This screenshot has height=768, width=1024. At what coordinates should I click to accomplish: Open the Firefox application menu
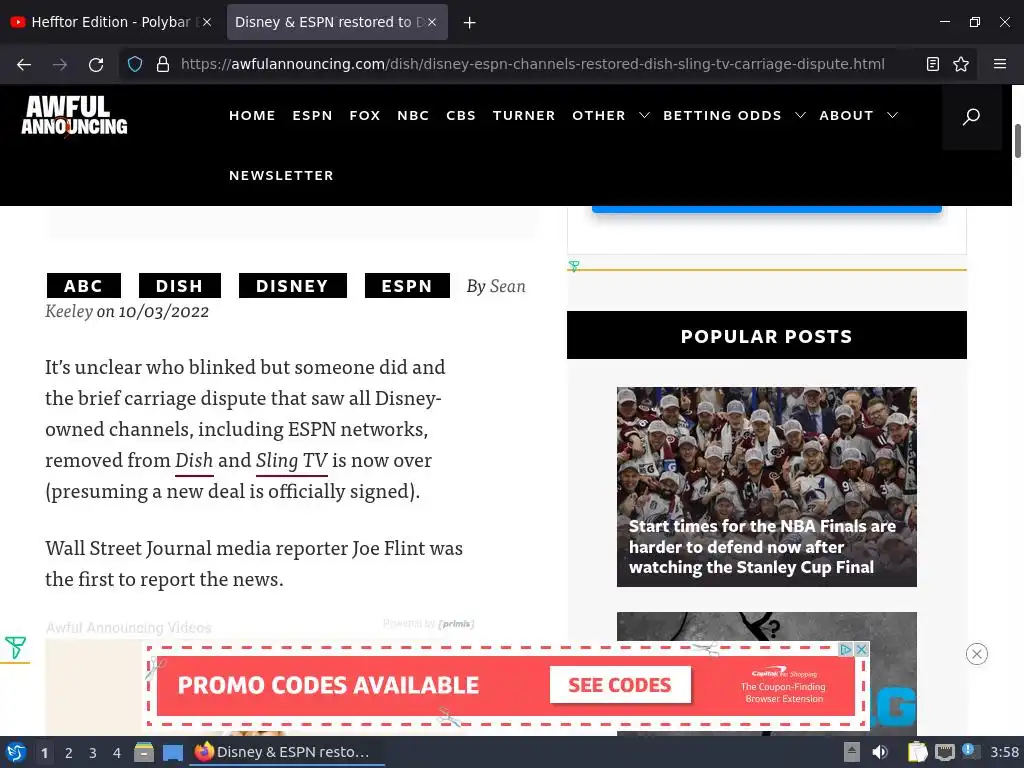[1000, 64]
